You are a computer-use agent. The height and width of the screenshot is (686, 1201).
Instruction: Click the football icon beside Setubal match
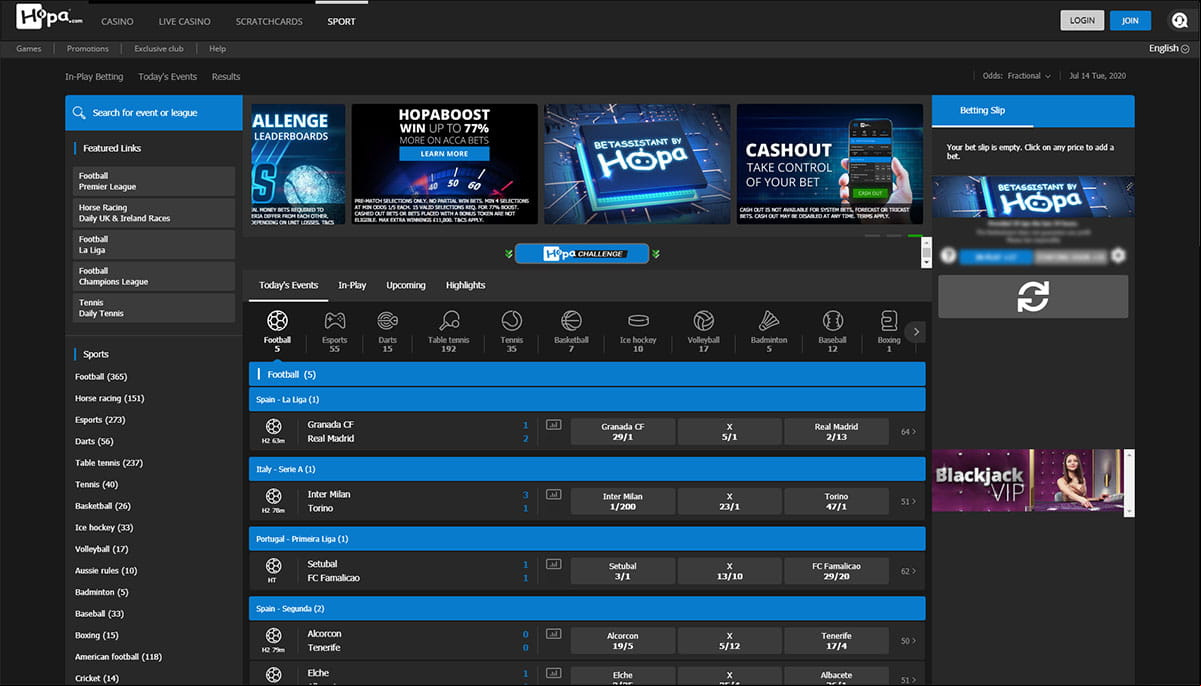point(273,564)
